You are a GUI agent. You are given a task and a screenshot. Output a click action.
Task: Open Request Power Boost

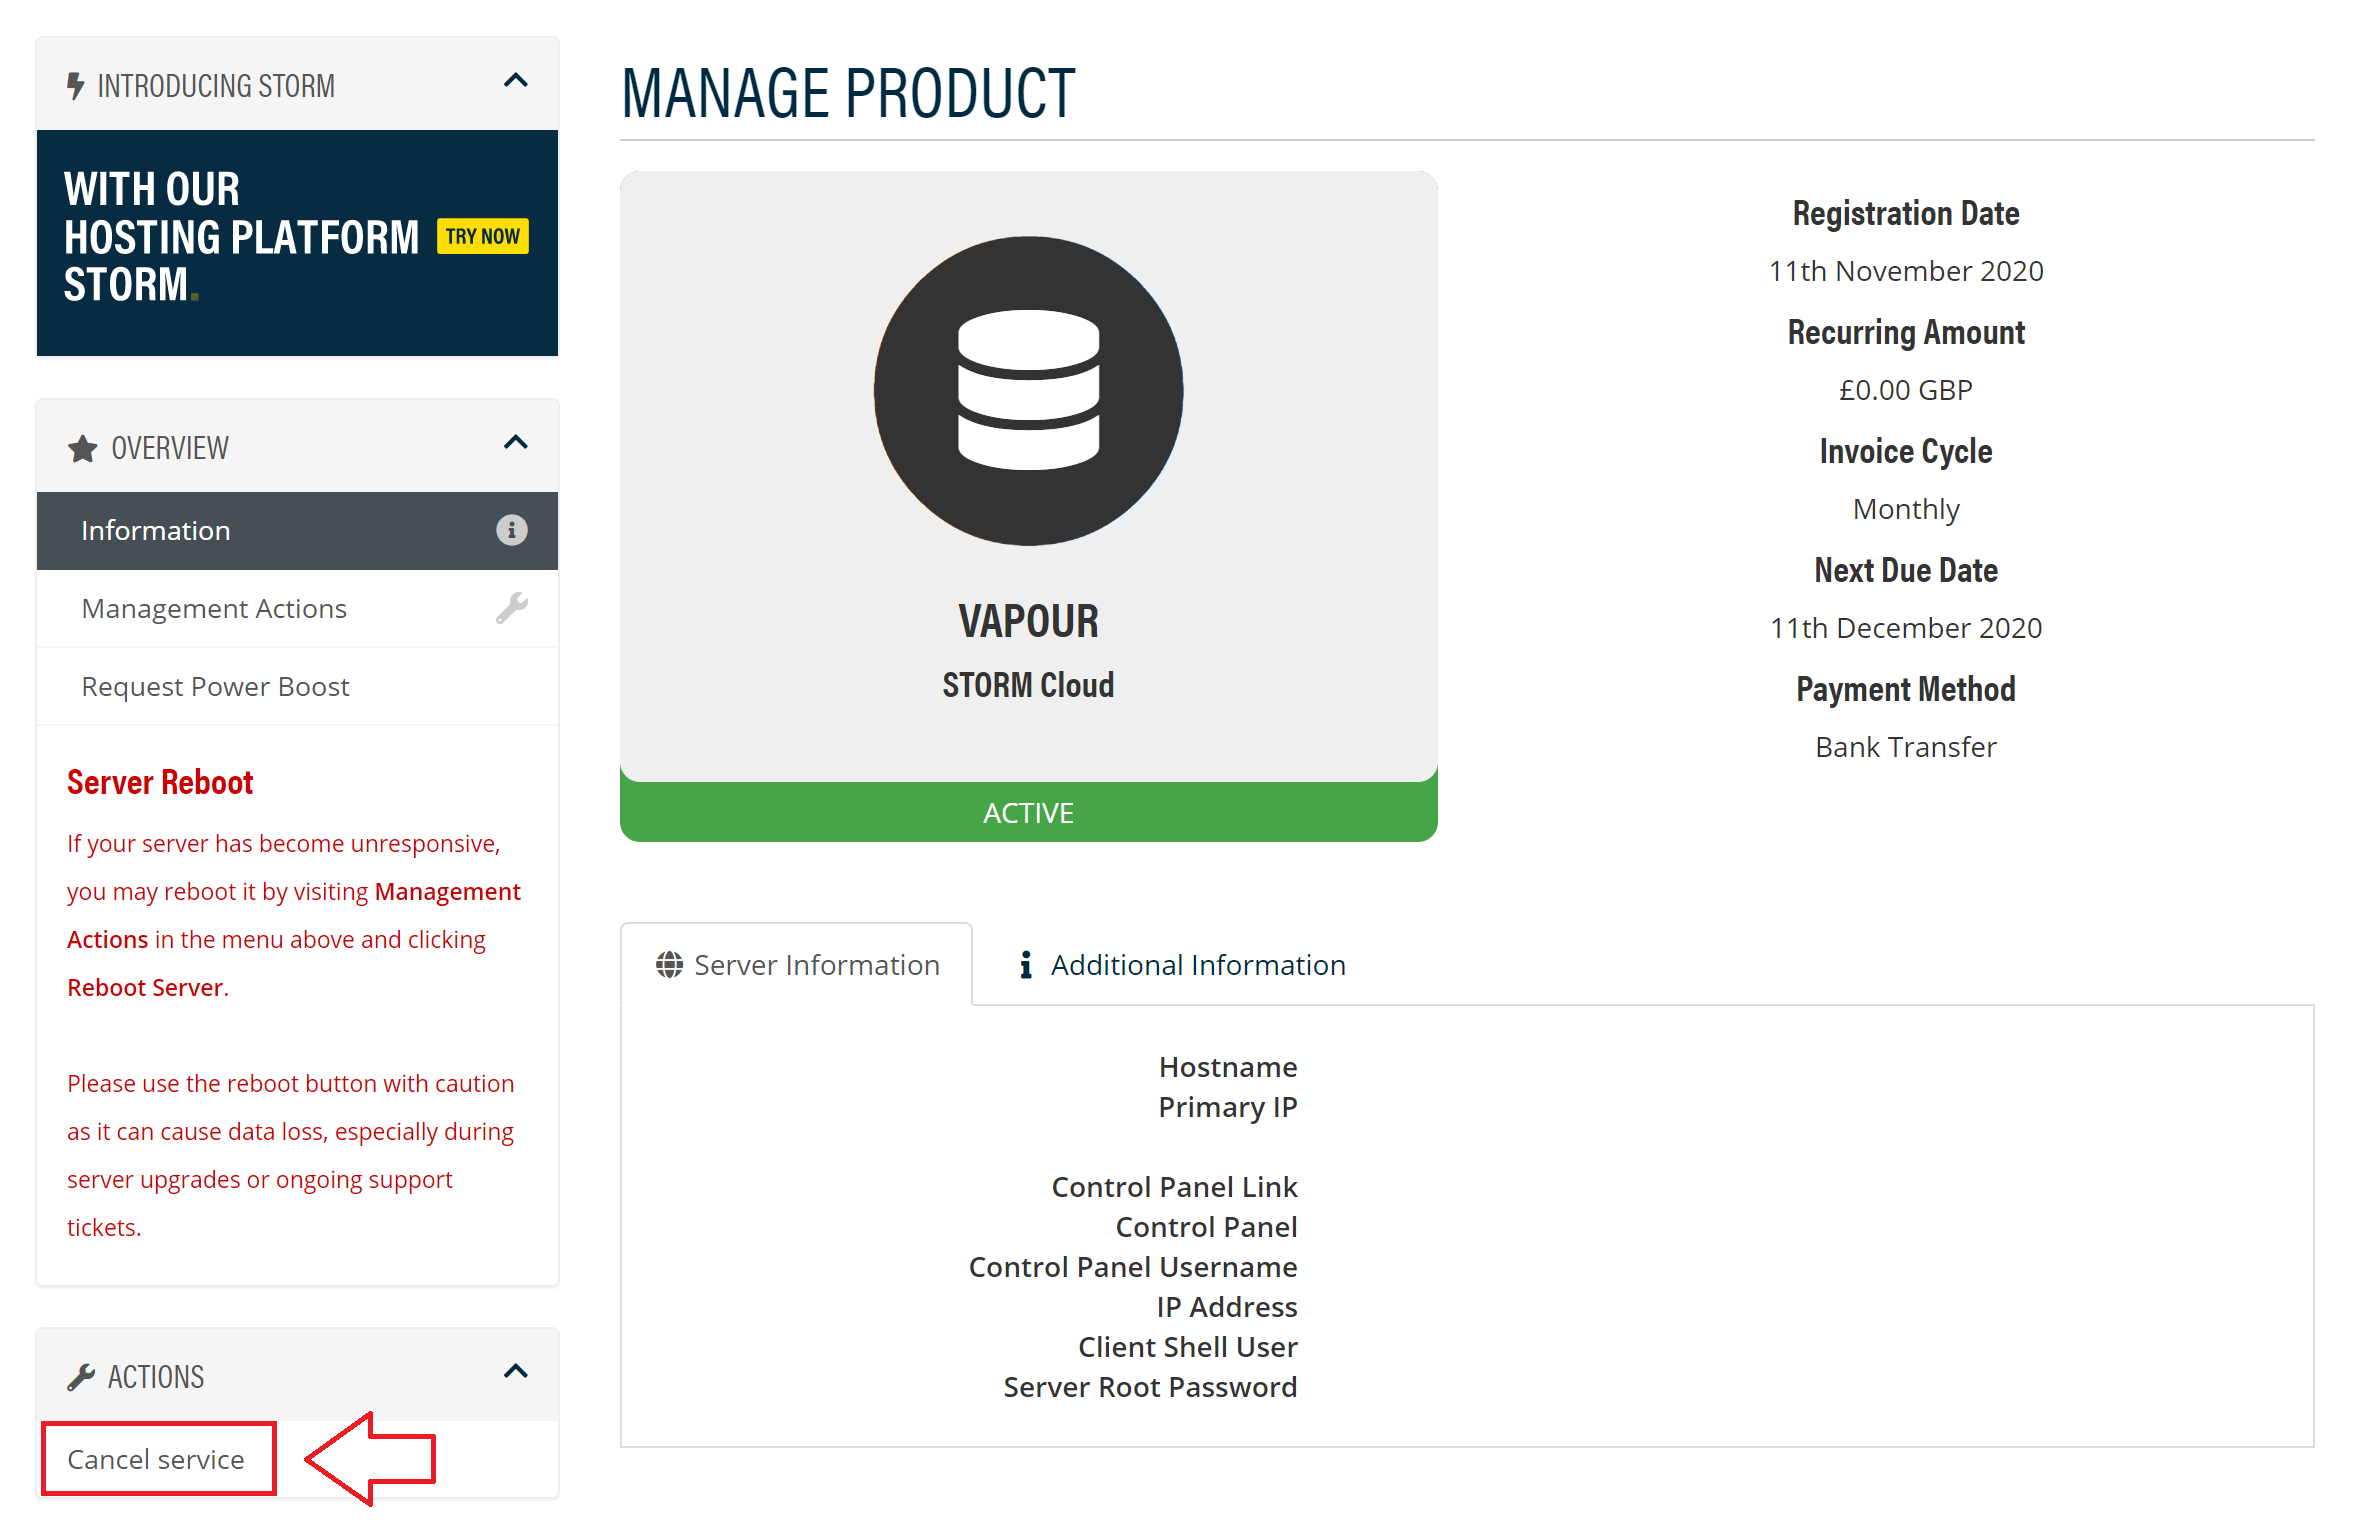click(x=215, y=686)
